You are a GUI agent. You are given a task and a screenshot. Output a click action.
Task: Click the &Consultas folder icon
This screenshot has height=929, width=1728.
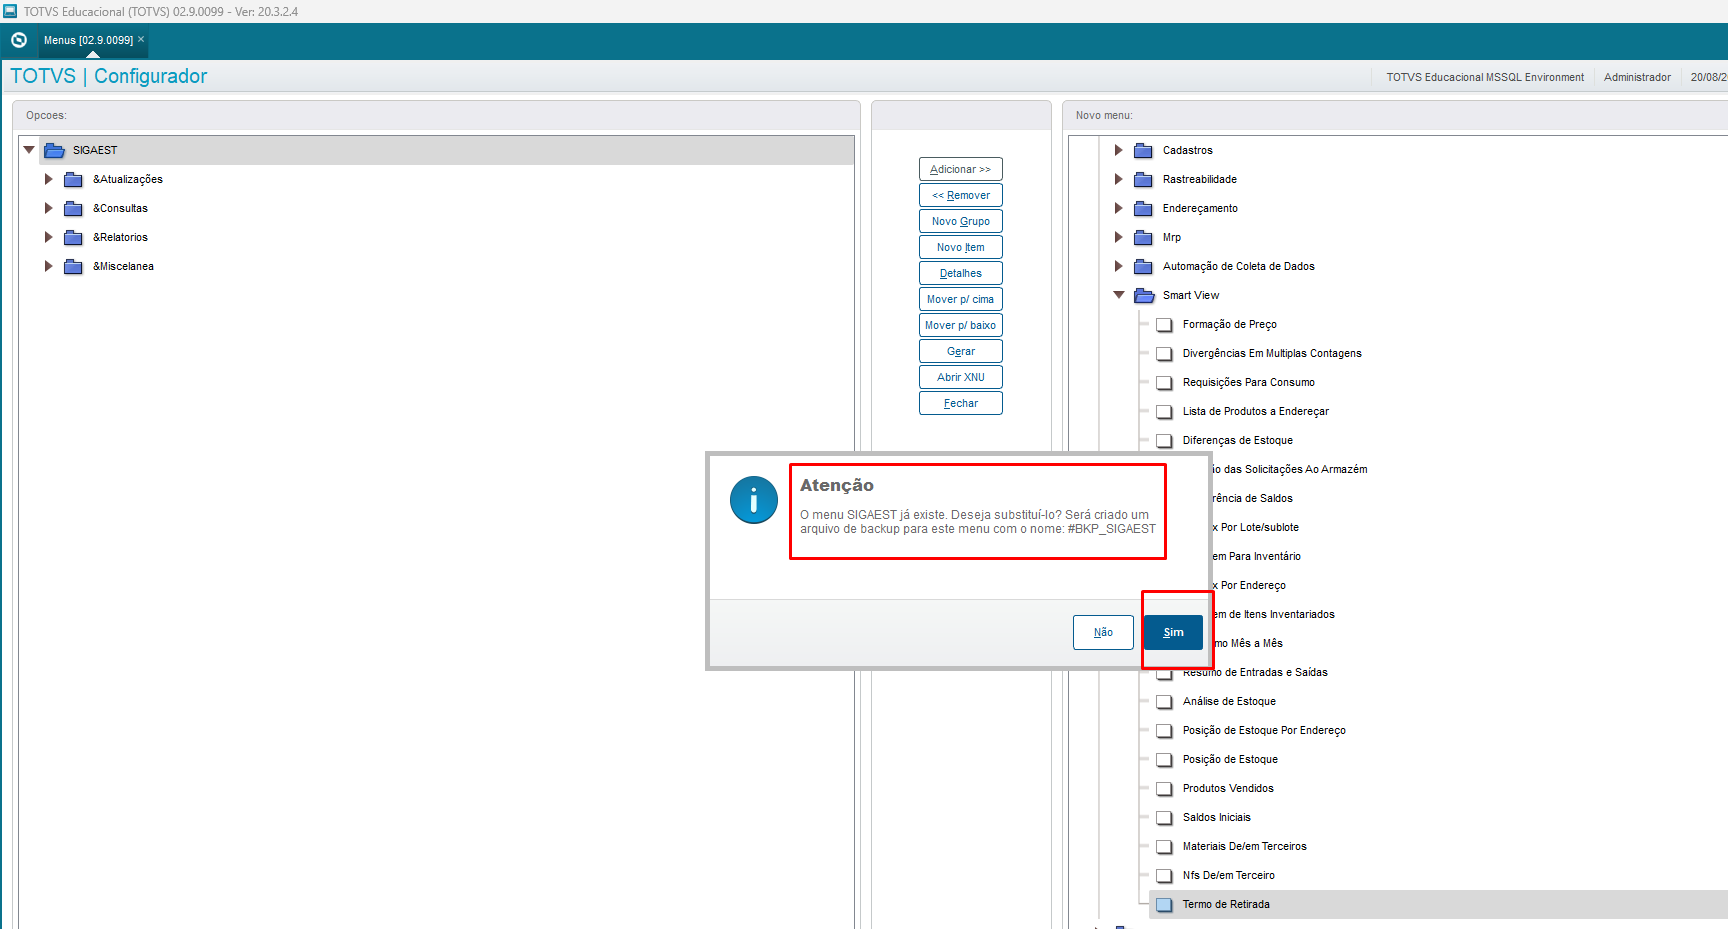73,209
